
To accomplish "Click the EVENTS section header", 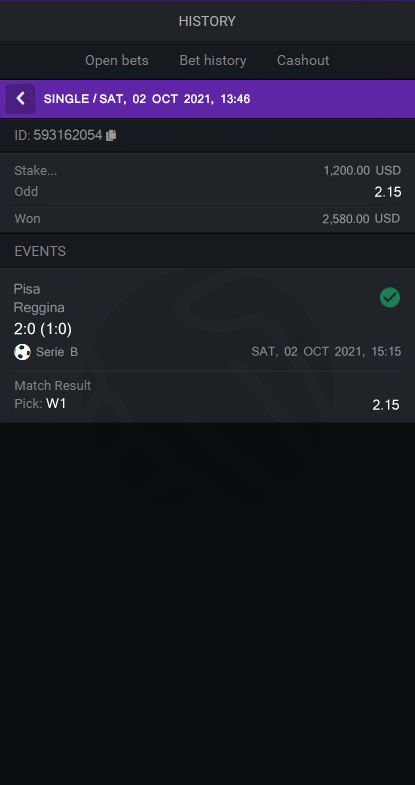I will point(40,251).
